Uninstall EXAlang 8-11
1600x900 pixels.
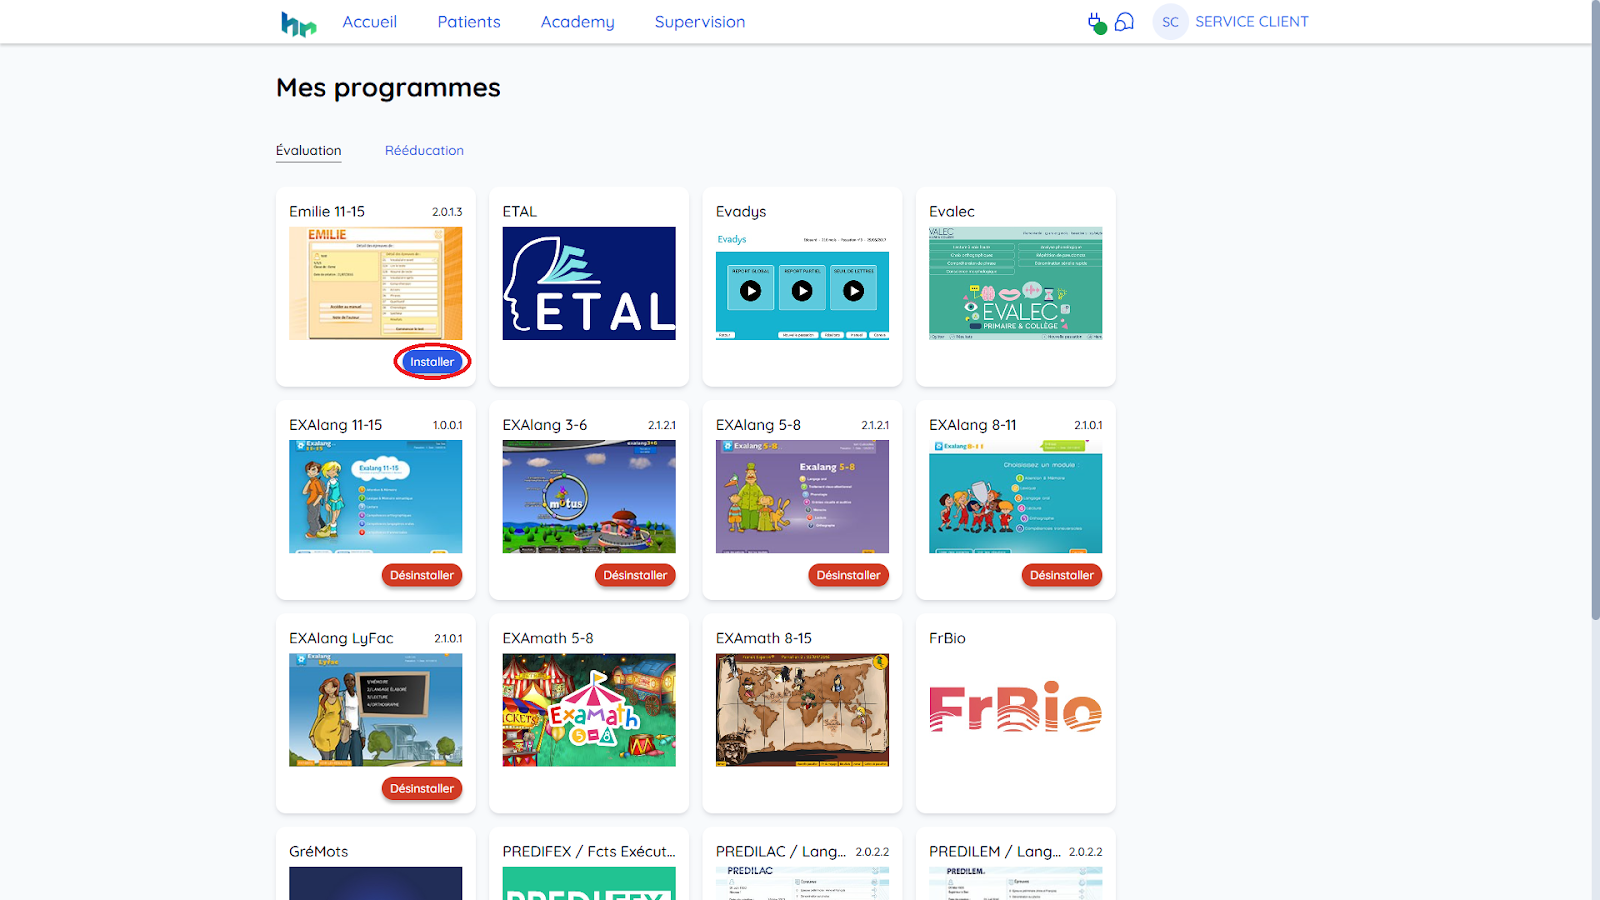click(1062, 575)
